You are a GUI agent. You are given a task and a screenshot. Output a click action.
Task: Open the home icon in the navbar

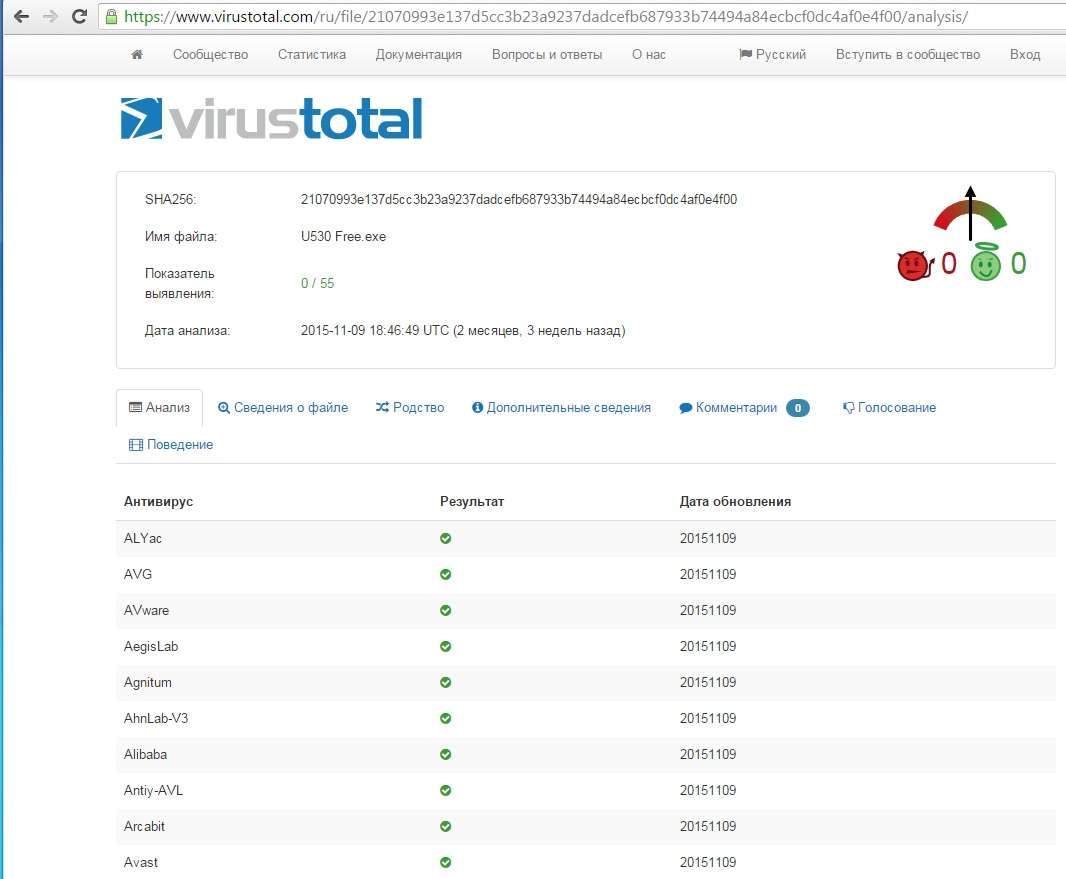pyautogui.click(x=137, y=54)
